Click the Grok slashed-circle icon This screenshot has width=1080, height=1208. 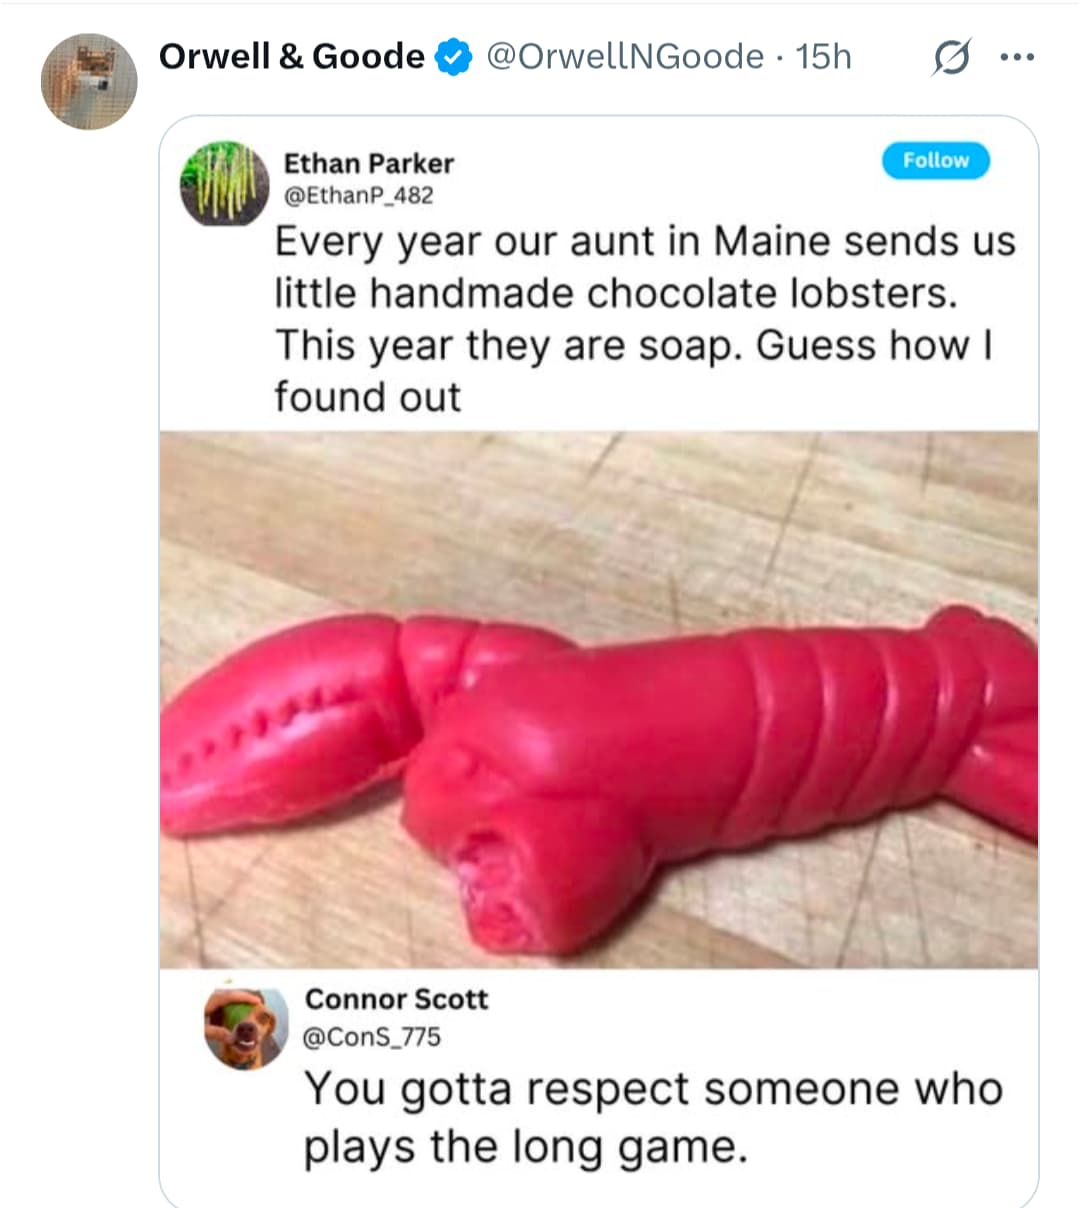950,59
